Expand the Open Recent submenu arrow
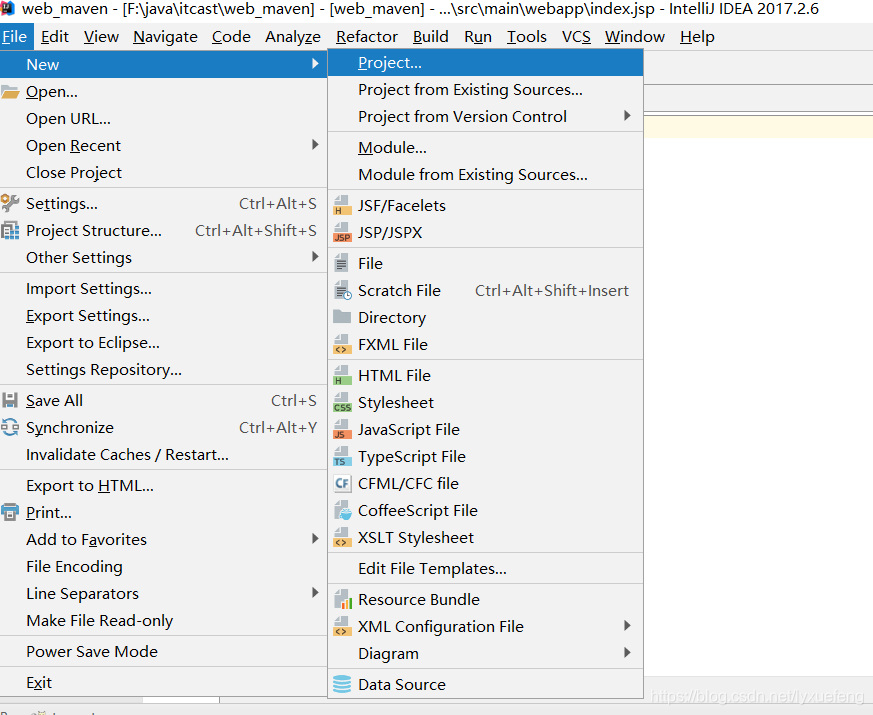The image size is (873, 715). coord(315,145)
